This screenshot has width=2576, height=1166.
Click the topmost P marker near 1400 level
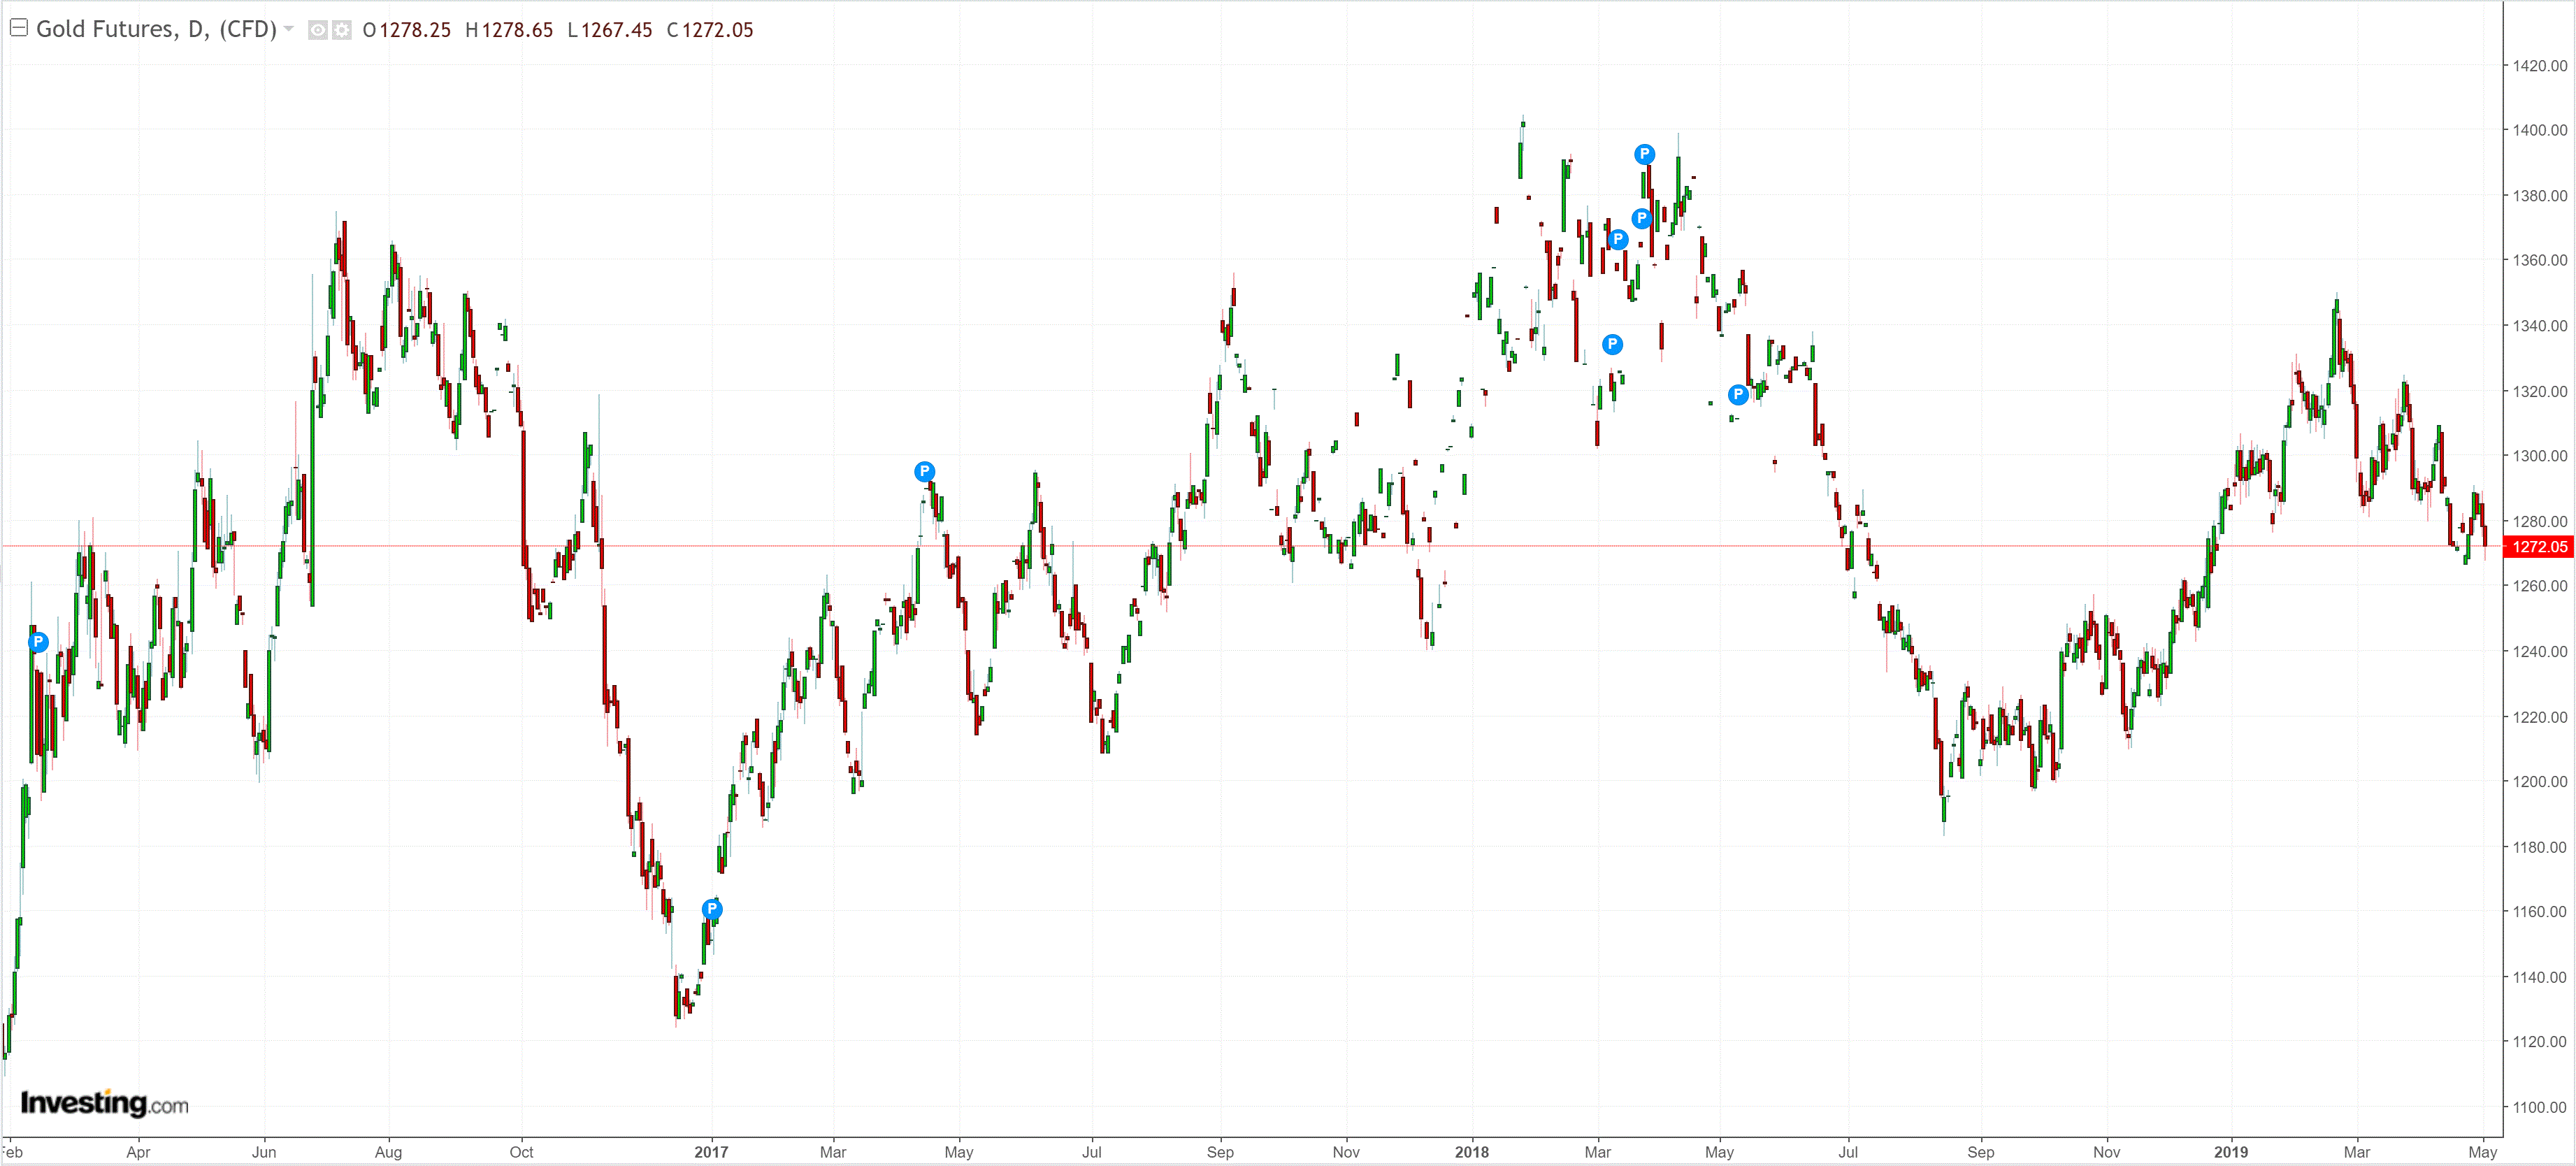[x=1644, y=154]
